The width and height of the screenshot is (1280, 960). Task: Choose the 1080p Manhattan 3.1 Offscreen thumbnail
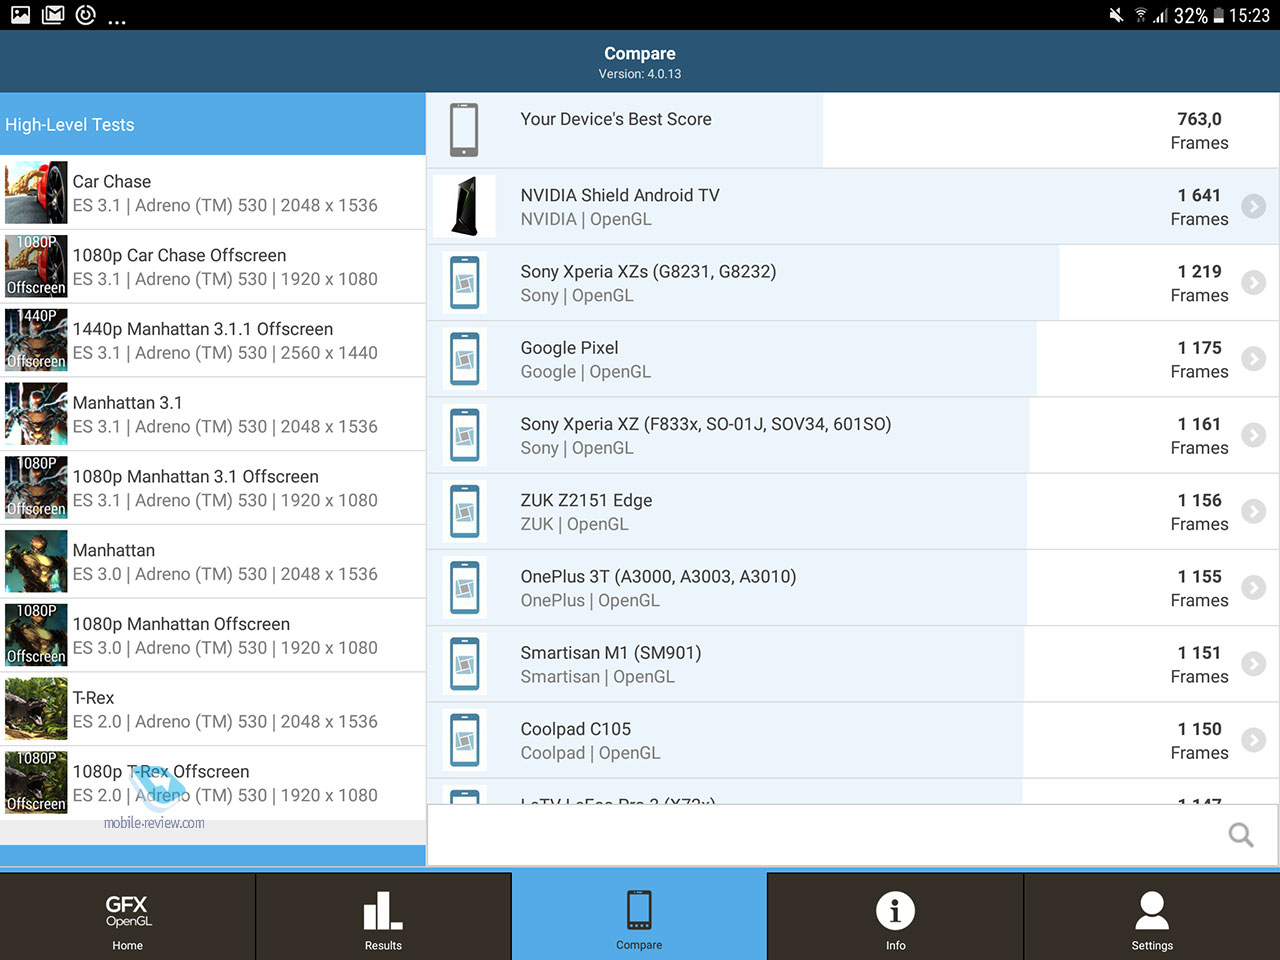click(x=36, y=487)
